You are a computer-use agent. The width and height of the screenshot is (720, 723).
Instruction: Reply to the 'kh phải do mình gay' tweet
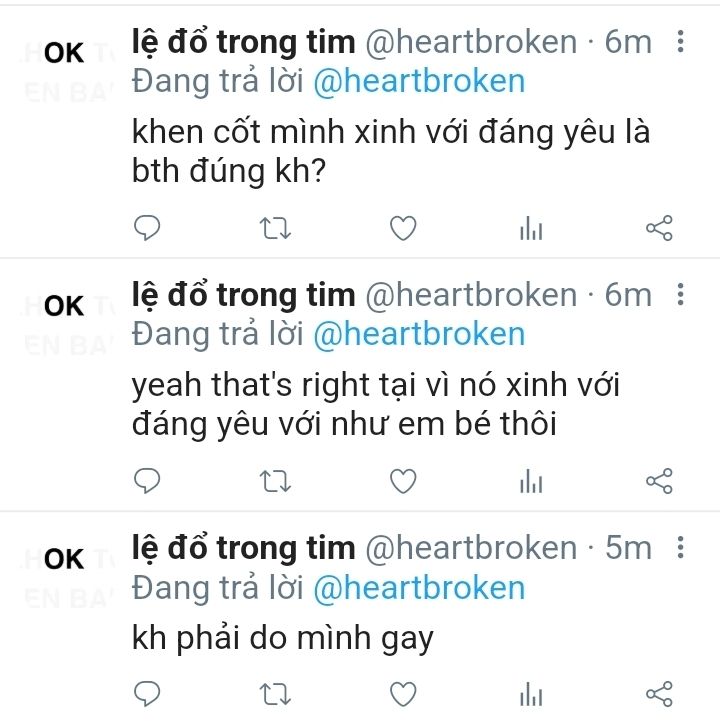coord(147,693)
